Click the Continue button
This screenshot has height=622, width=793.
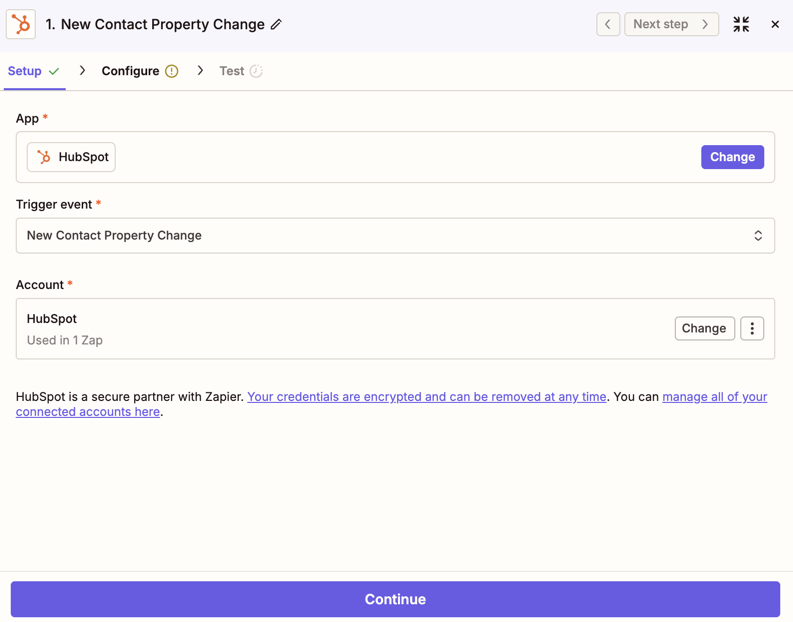point(395,599)
